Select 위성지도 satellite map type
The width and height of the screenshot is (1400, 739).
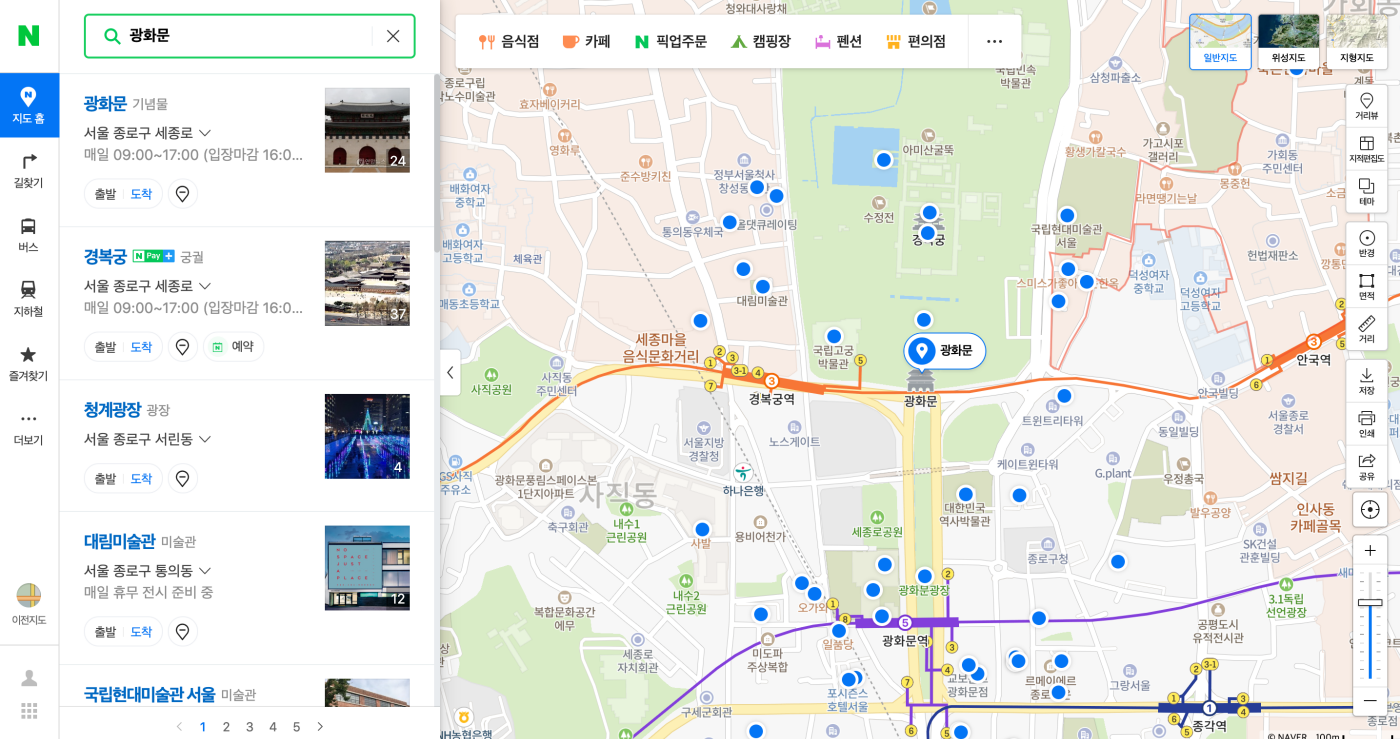(1288, 41)
